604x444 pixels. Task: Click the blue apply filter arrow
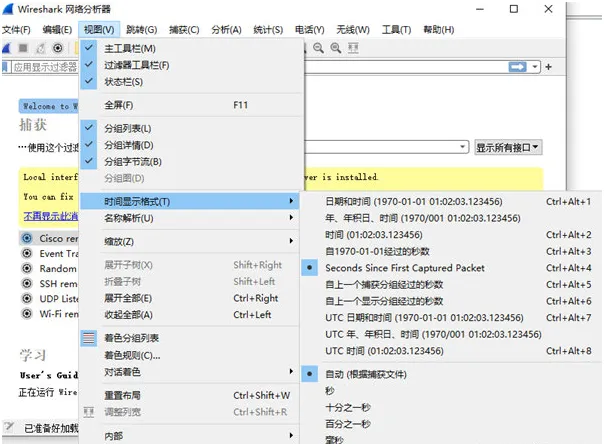(517, 67)
